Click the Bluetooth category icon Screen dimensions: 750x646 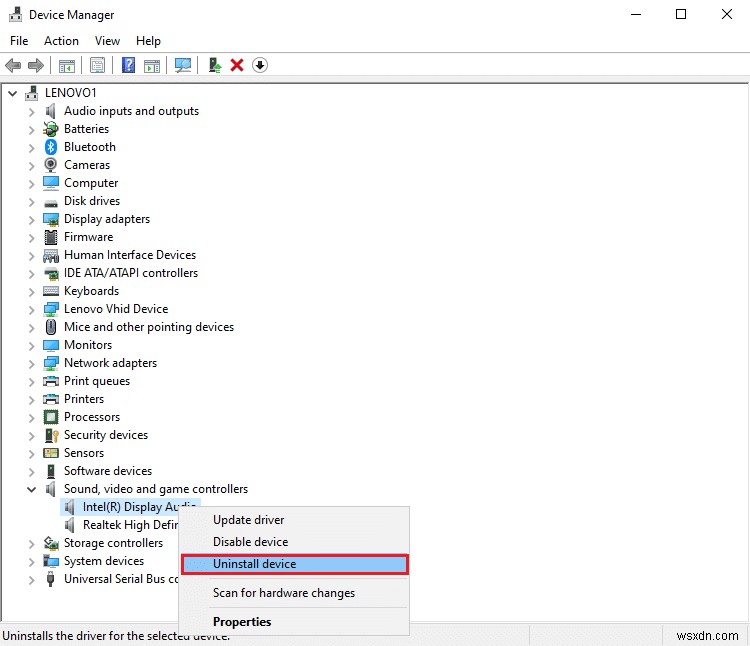[51, 147]
